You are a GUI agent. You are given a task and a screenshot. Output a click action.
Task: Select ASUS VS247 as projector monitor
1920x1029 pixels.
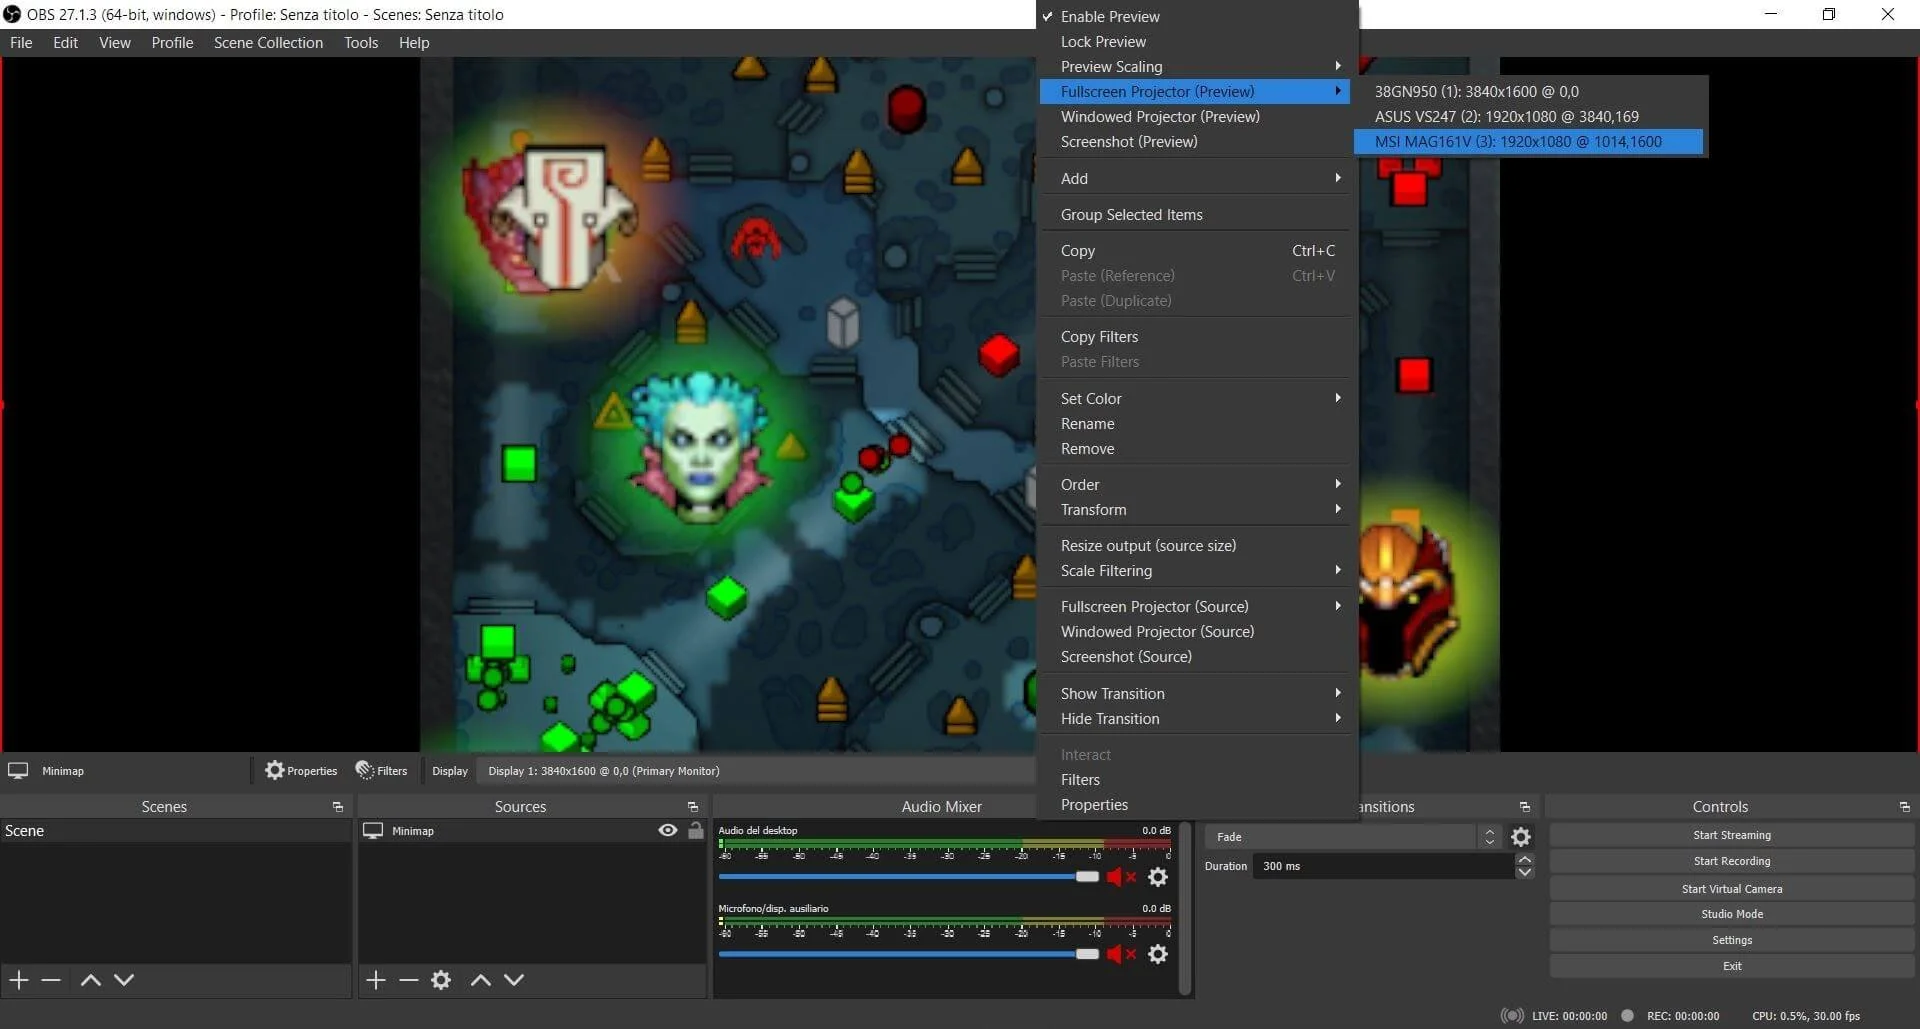(x=1506, y=116)
